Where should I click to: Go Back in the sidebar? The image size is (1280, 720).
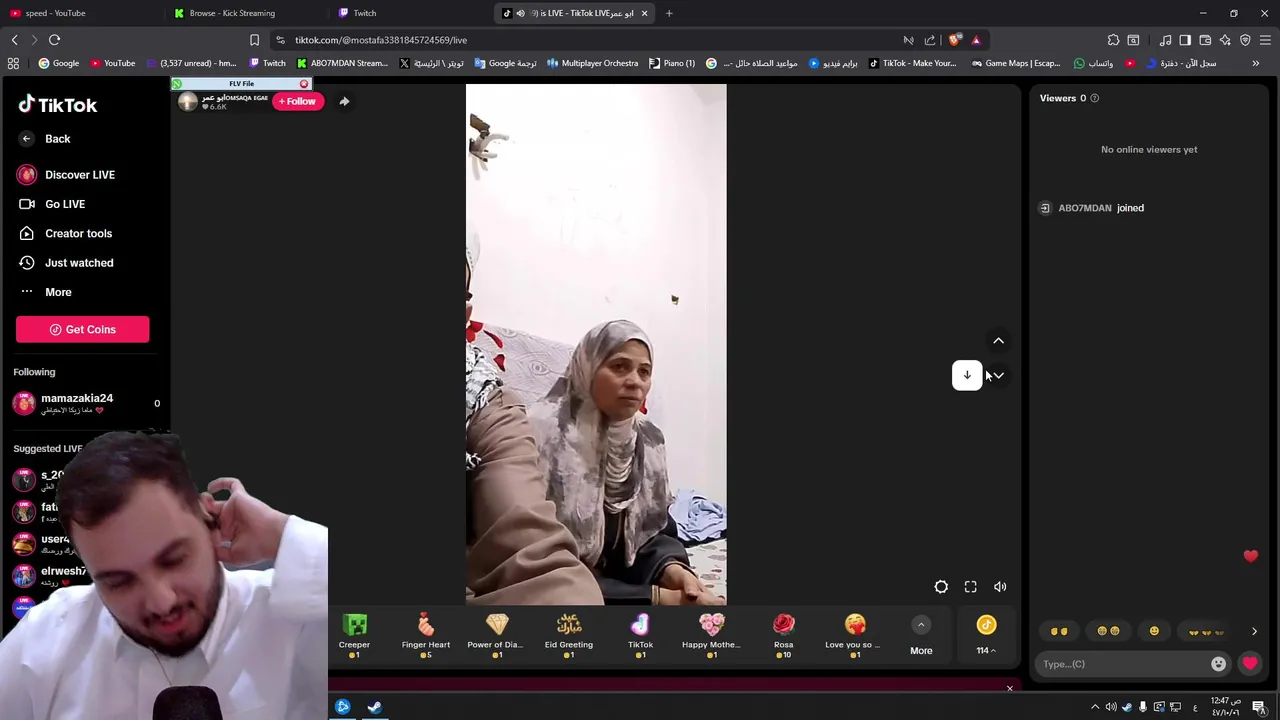click(x=44, y=139)
